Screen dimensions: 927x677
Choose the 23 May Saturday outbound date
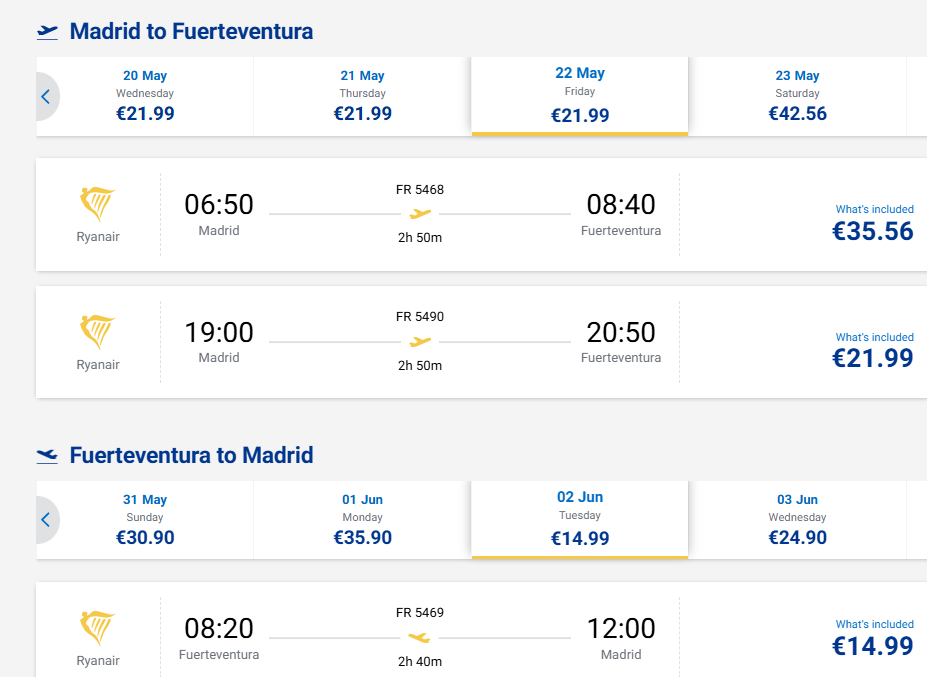click(797, 96)
